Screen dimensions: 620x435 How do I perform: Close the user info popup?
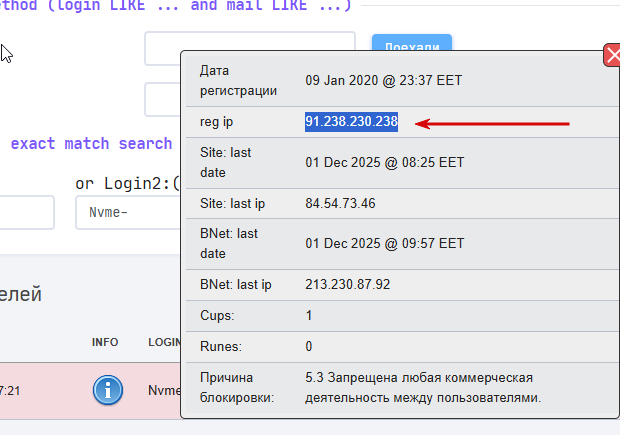(612, 55)
